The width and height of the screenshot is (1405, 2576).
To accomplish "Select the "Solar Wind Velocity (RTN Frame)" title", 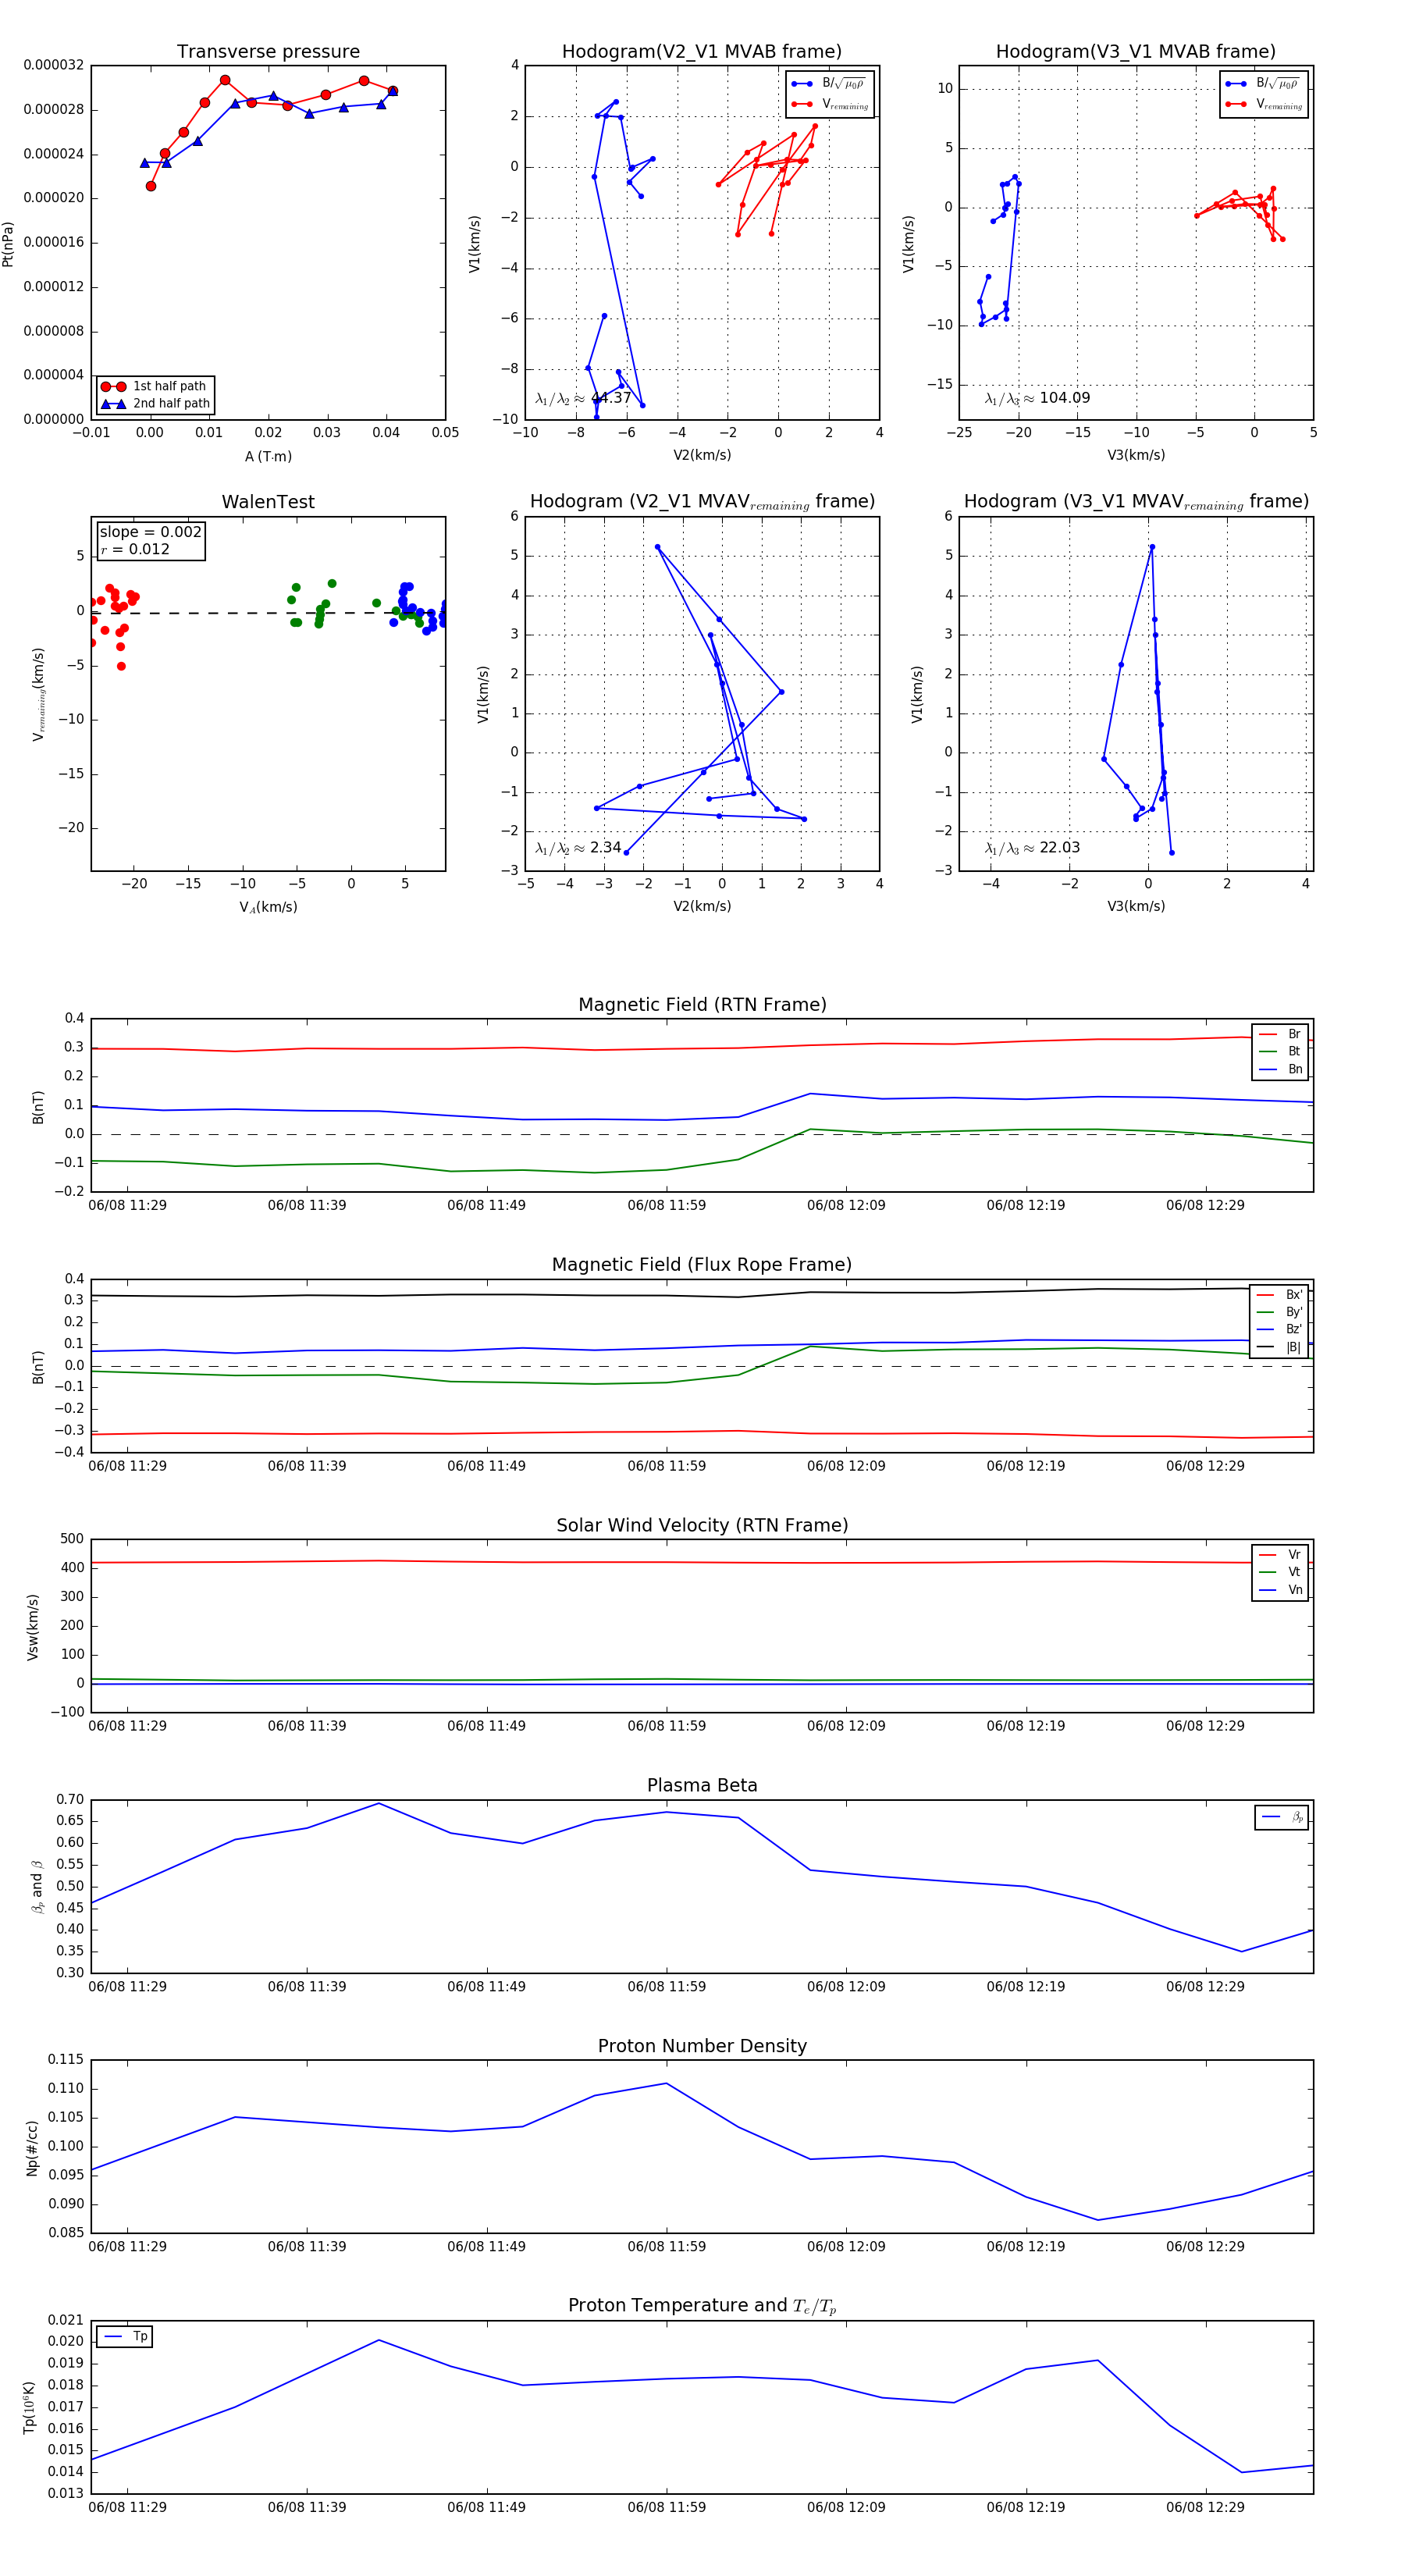I will [702, 1525].
